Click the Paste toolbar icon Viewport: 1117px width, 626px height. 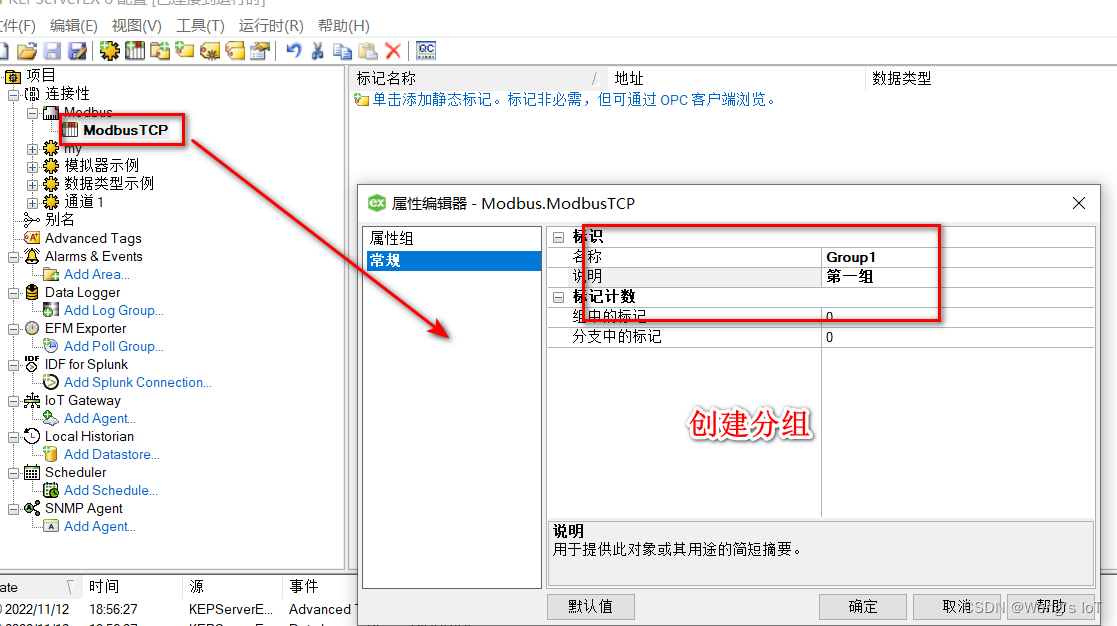[x=368, y=51]
